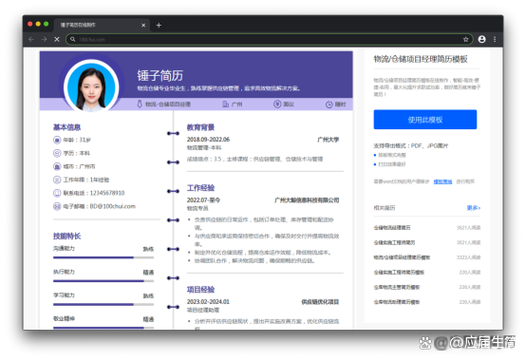Click the email icon beside 电子邮箱
This screenshot has height=361, width=526.
(57, 206)
